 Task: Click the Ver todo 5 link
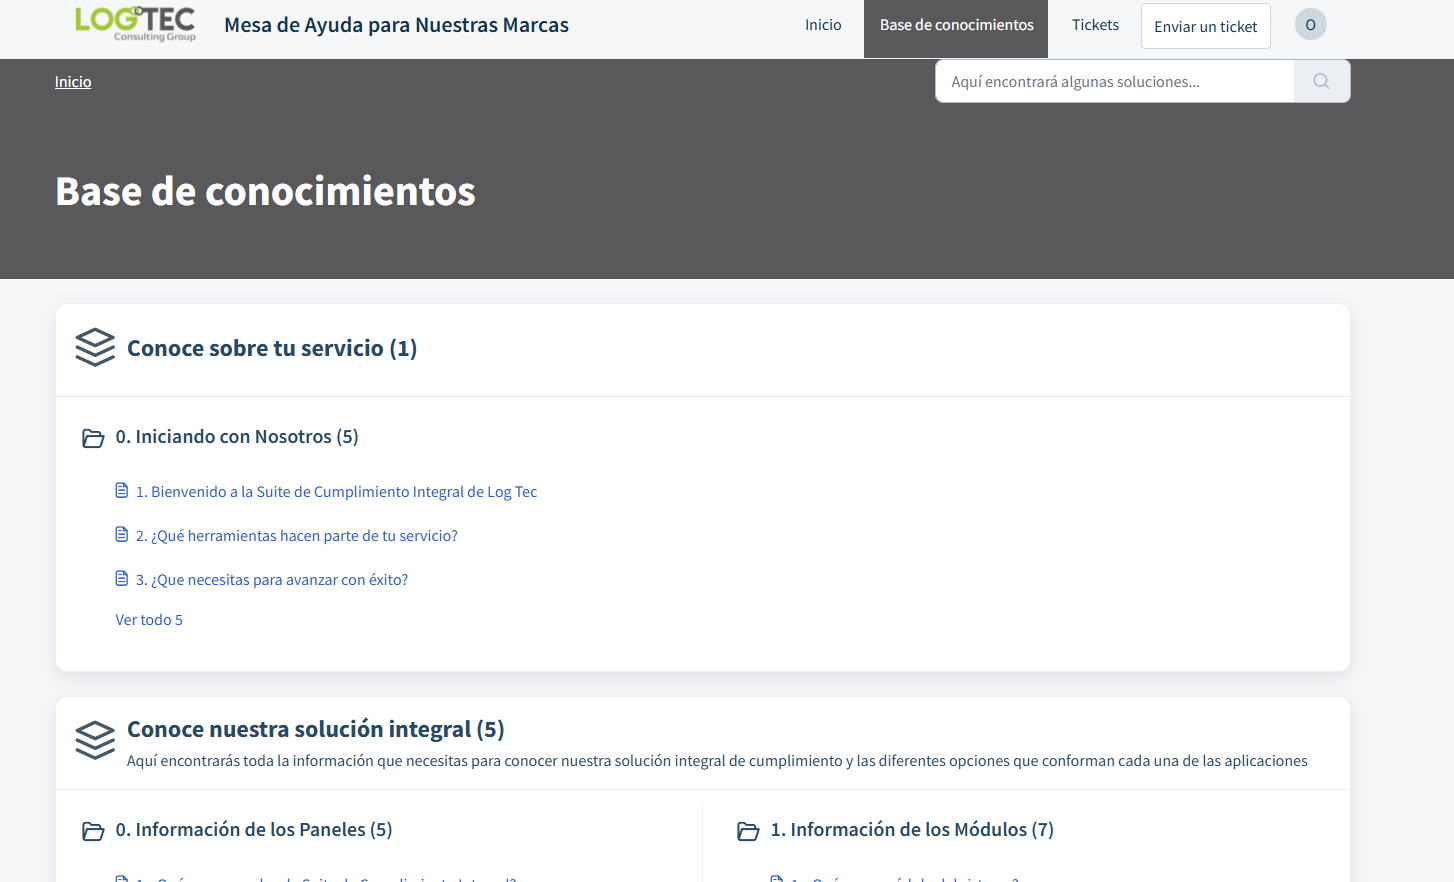pyautogui.click(x=149, y=620)
